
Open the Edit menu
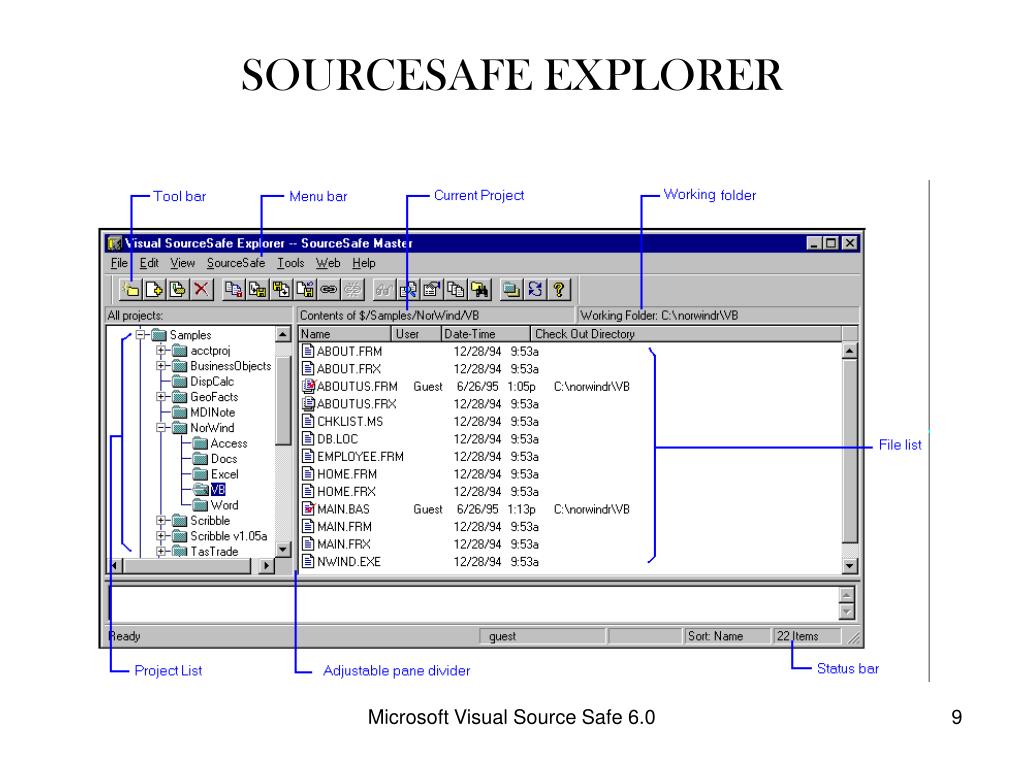pyautogui.click(x=149, y=263)
